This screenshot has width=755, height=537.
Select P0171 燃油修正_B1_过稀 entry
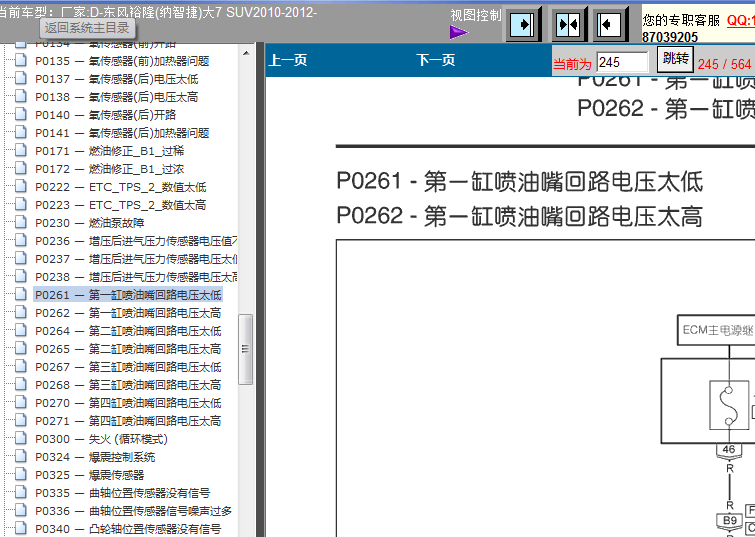110,151
